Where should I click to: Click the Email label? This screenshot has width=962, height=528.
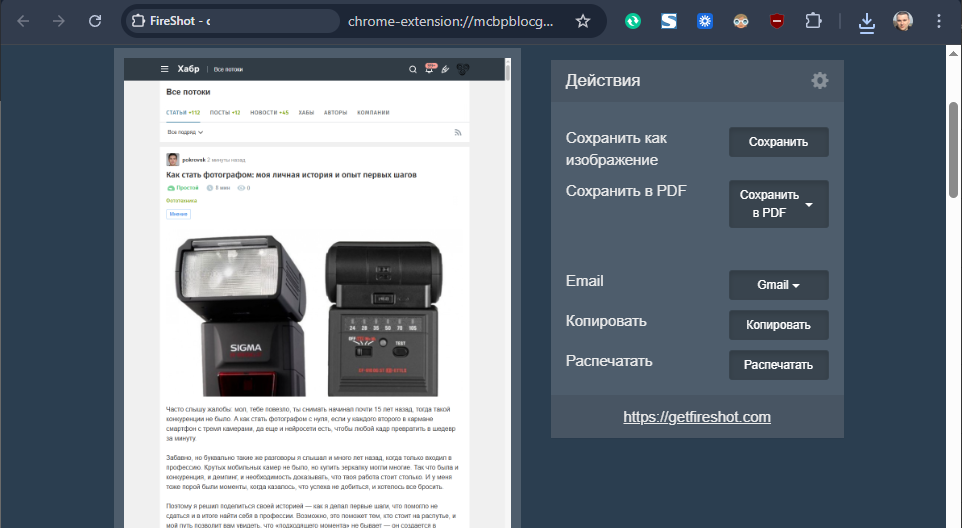click(x=585, y=281)
